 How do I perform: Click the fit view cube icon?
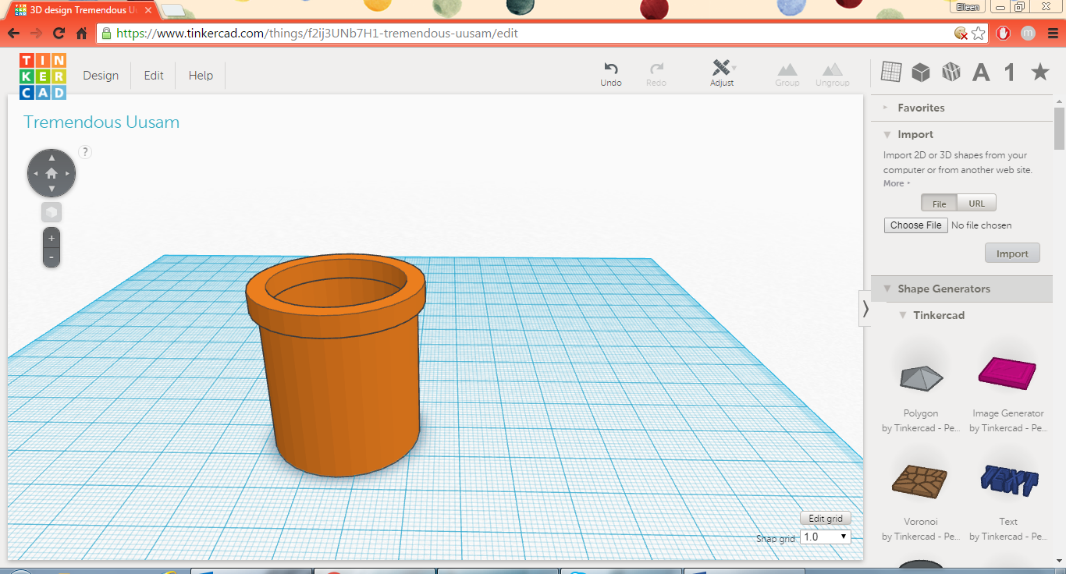tap(51, 212)
